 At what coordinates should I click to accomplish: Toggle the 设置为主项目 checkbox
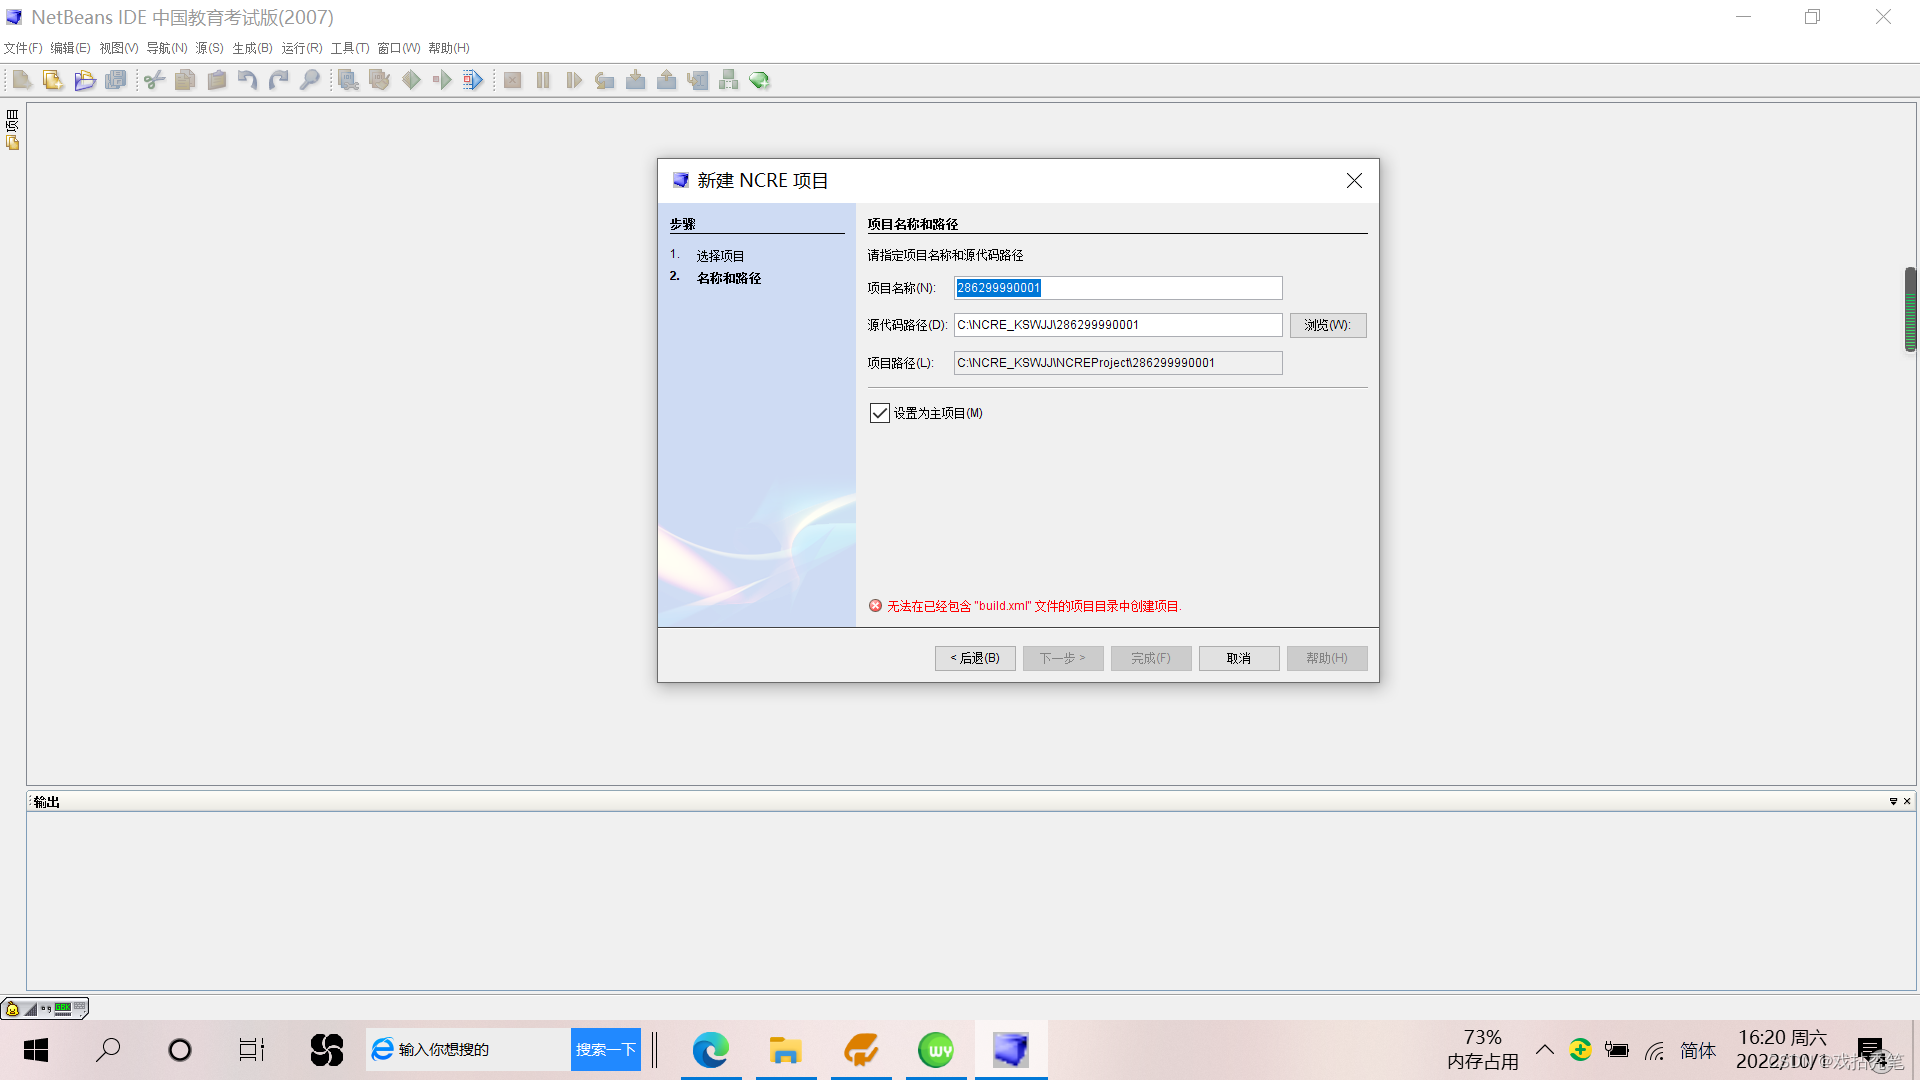[880, 413]
